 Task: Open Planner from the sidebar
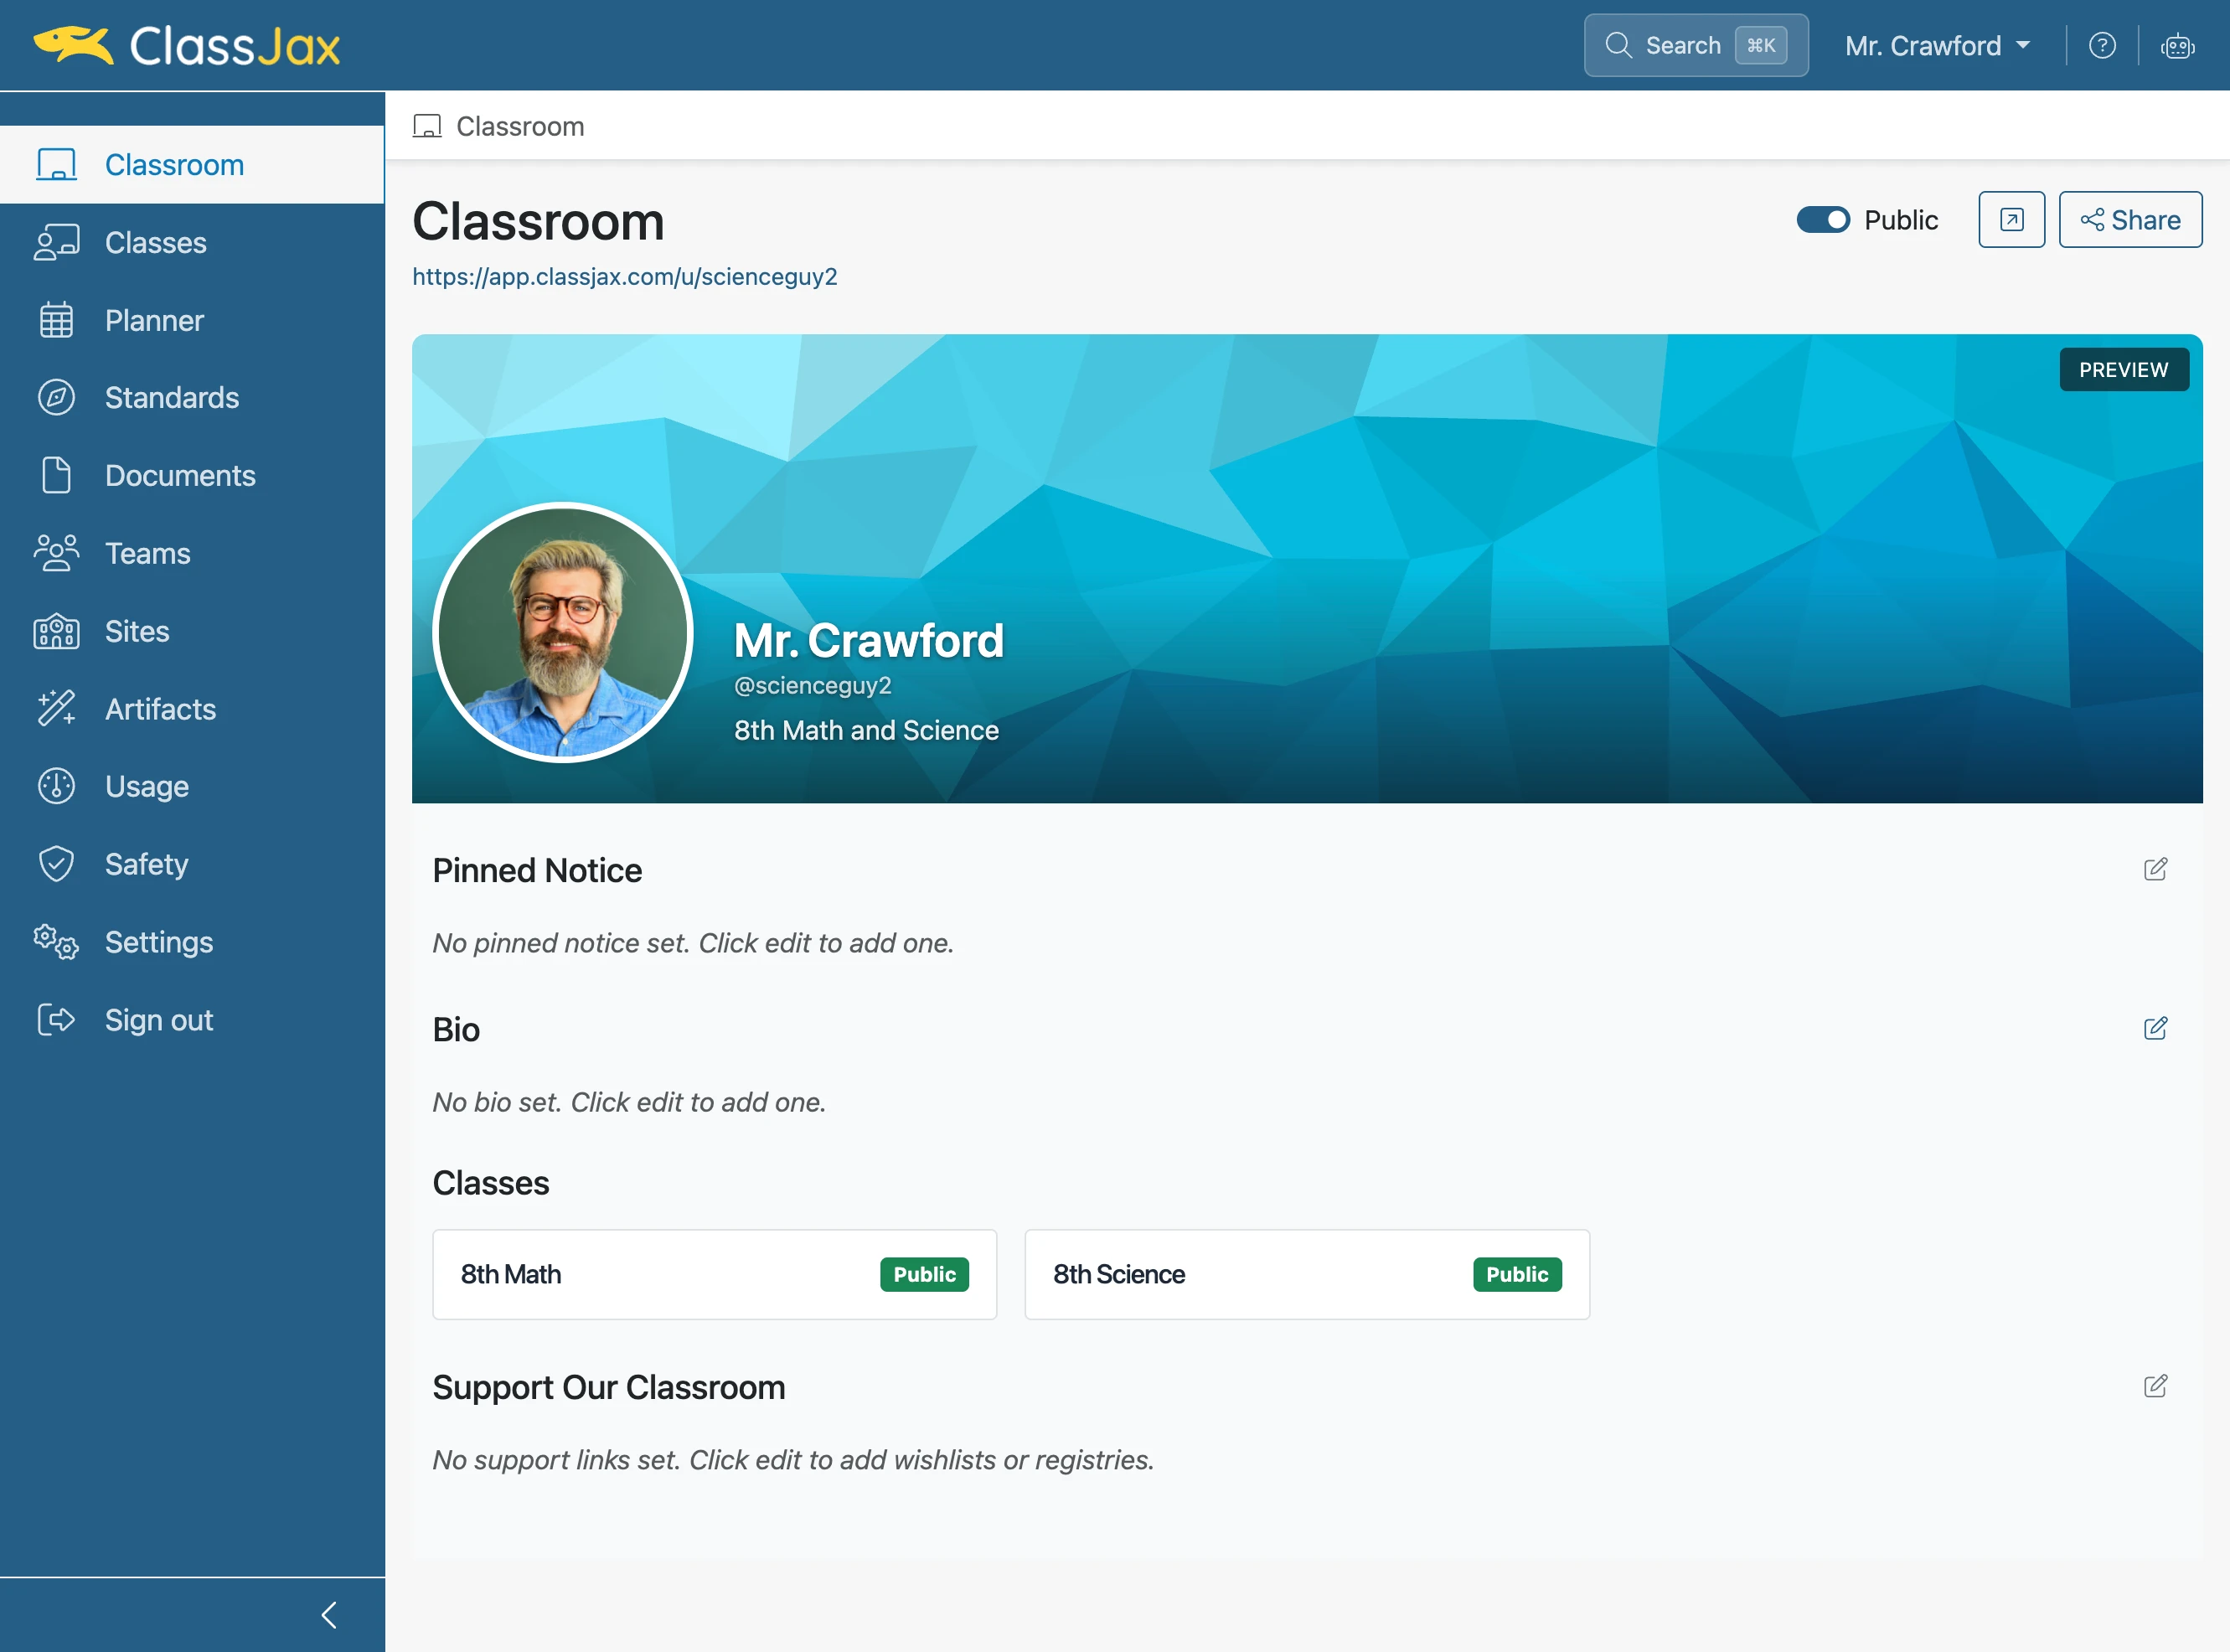tap(192, 320)
